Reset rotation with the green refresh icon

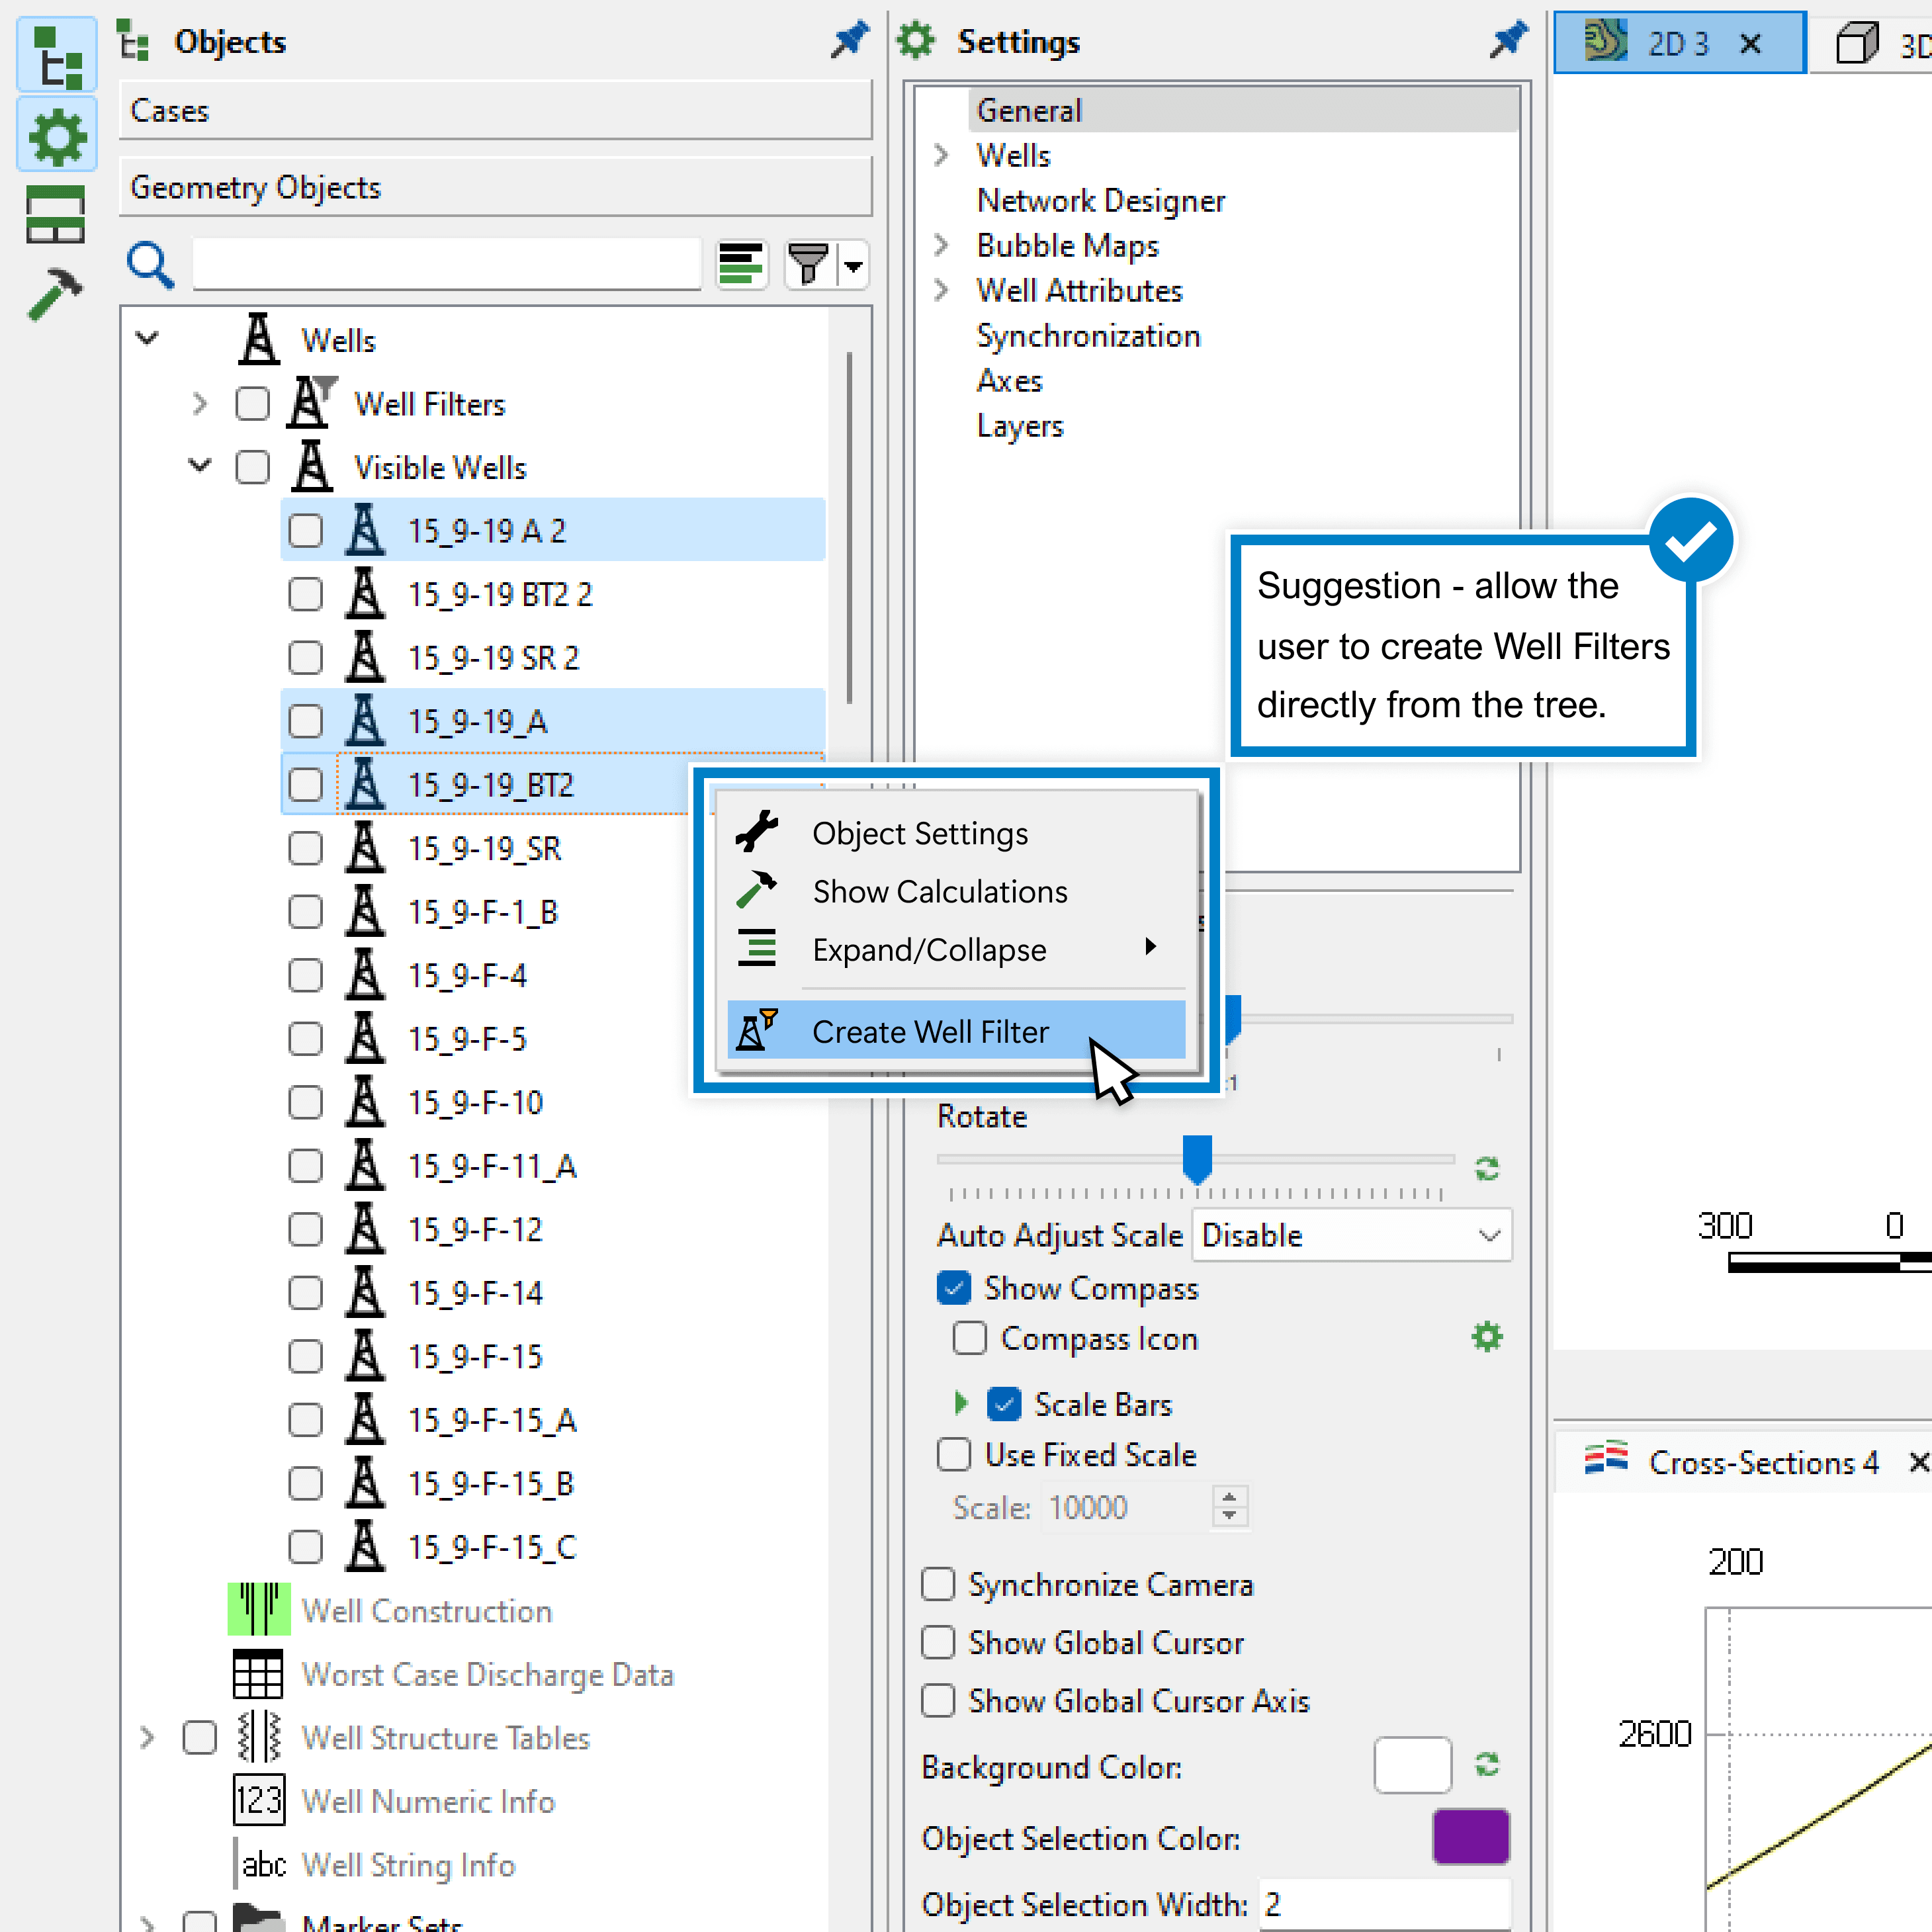[1486, 1168]
